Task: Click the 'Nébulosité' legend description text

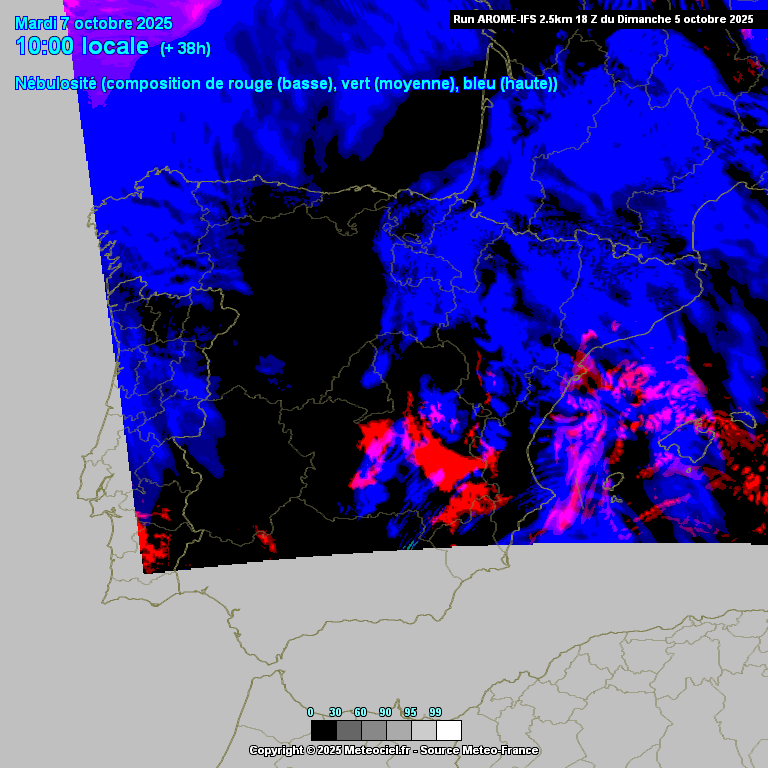Action: point(55,84)
